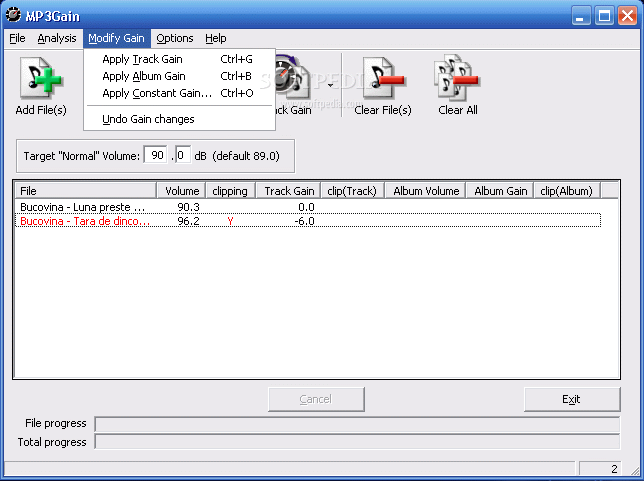Image resolution: width=644 pixels, height=481 pixels.
Task: Open the Track Gain dropdown arrow
Action: (x=330, y=85)
